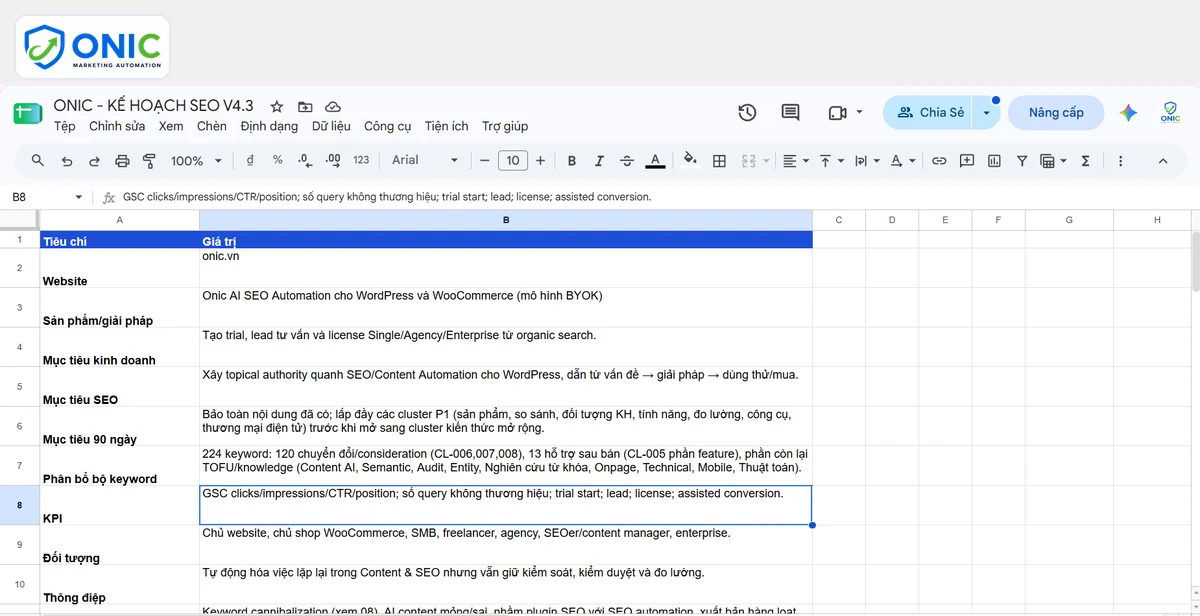Open the Arial font dropdown

click(x=425, y=160)
